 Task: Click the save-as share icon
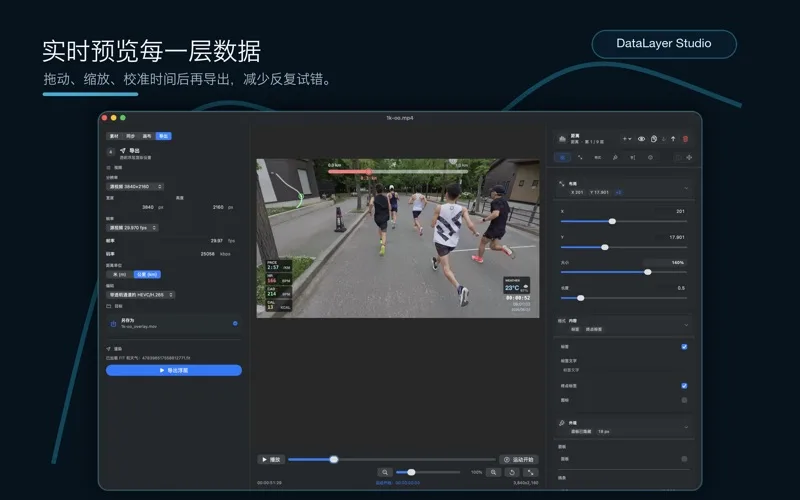click(113, 323)
